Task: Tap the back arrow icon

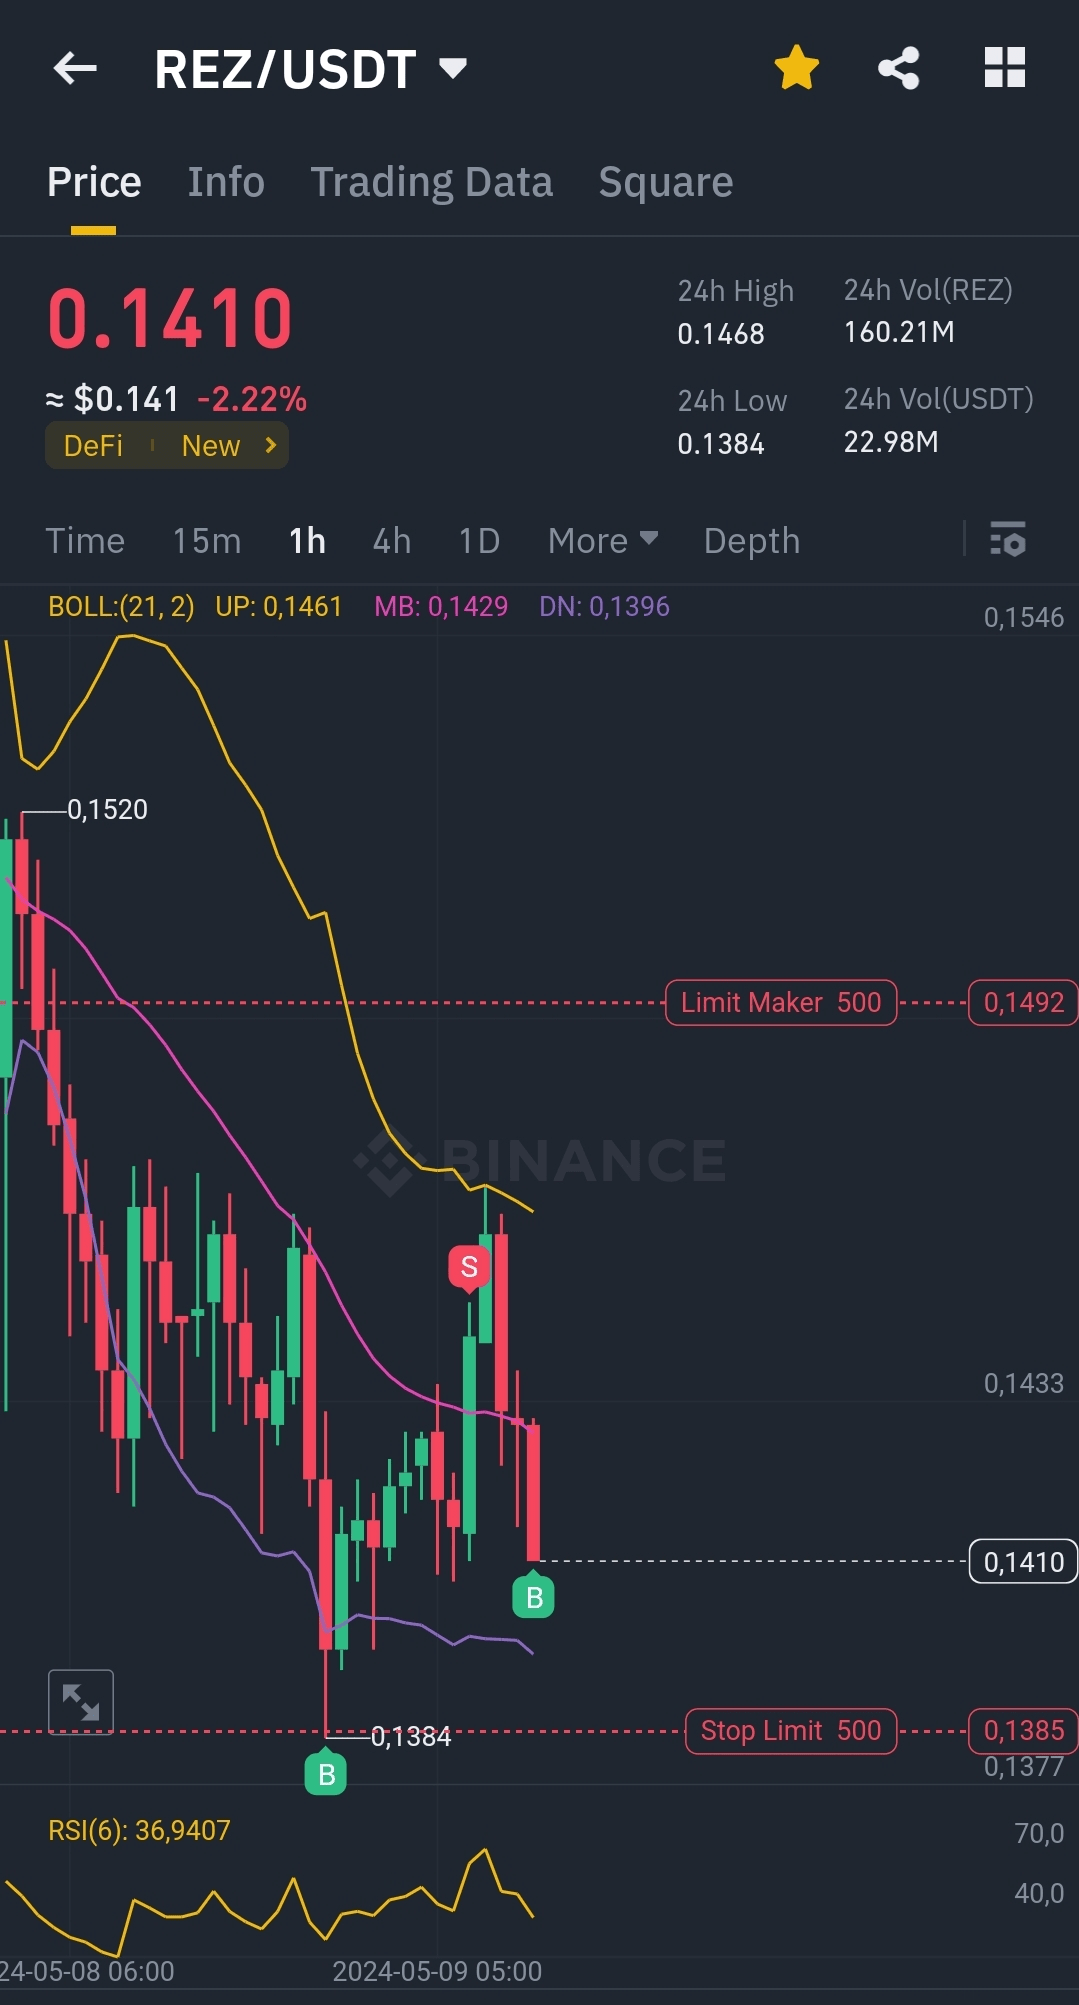Action: [75, 68]
